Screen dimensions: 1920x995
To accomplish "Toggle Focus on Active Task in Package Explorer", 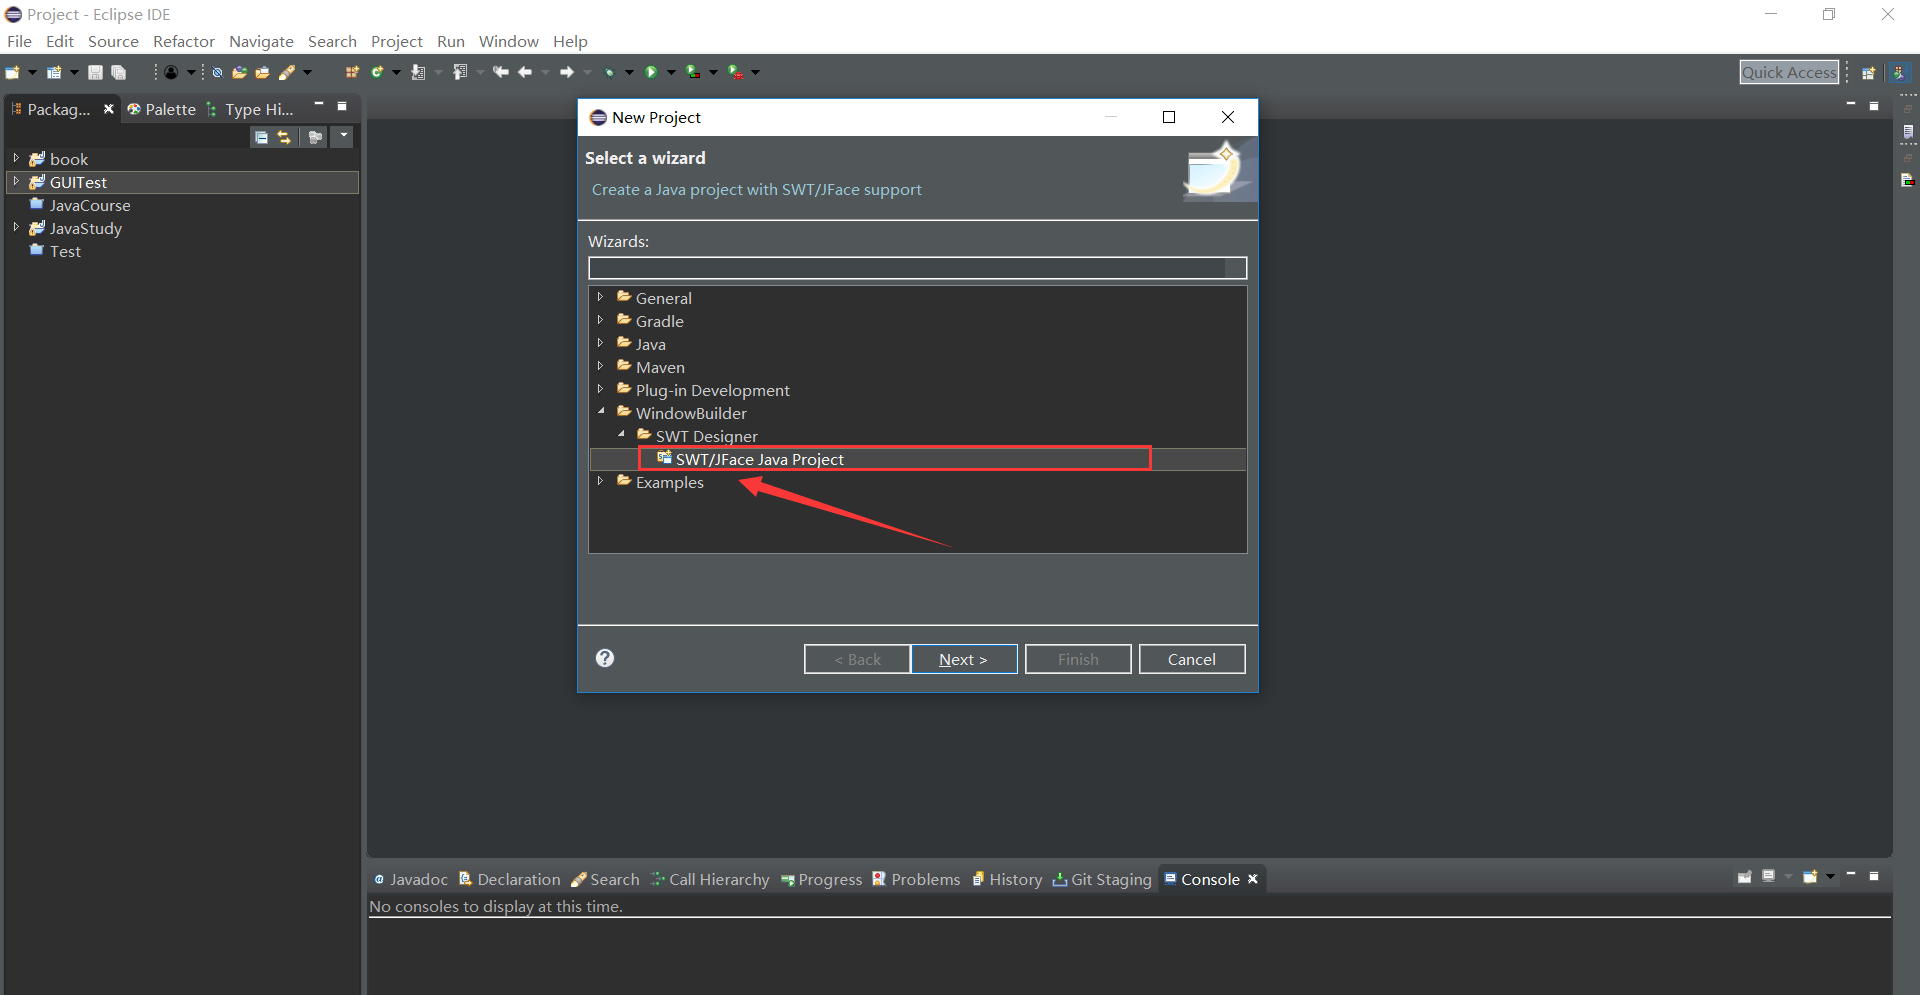I will 314,137.
